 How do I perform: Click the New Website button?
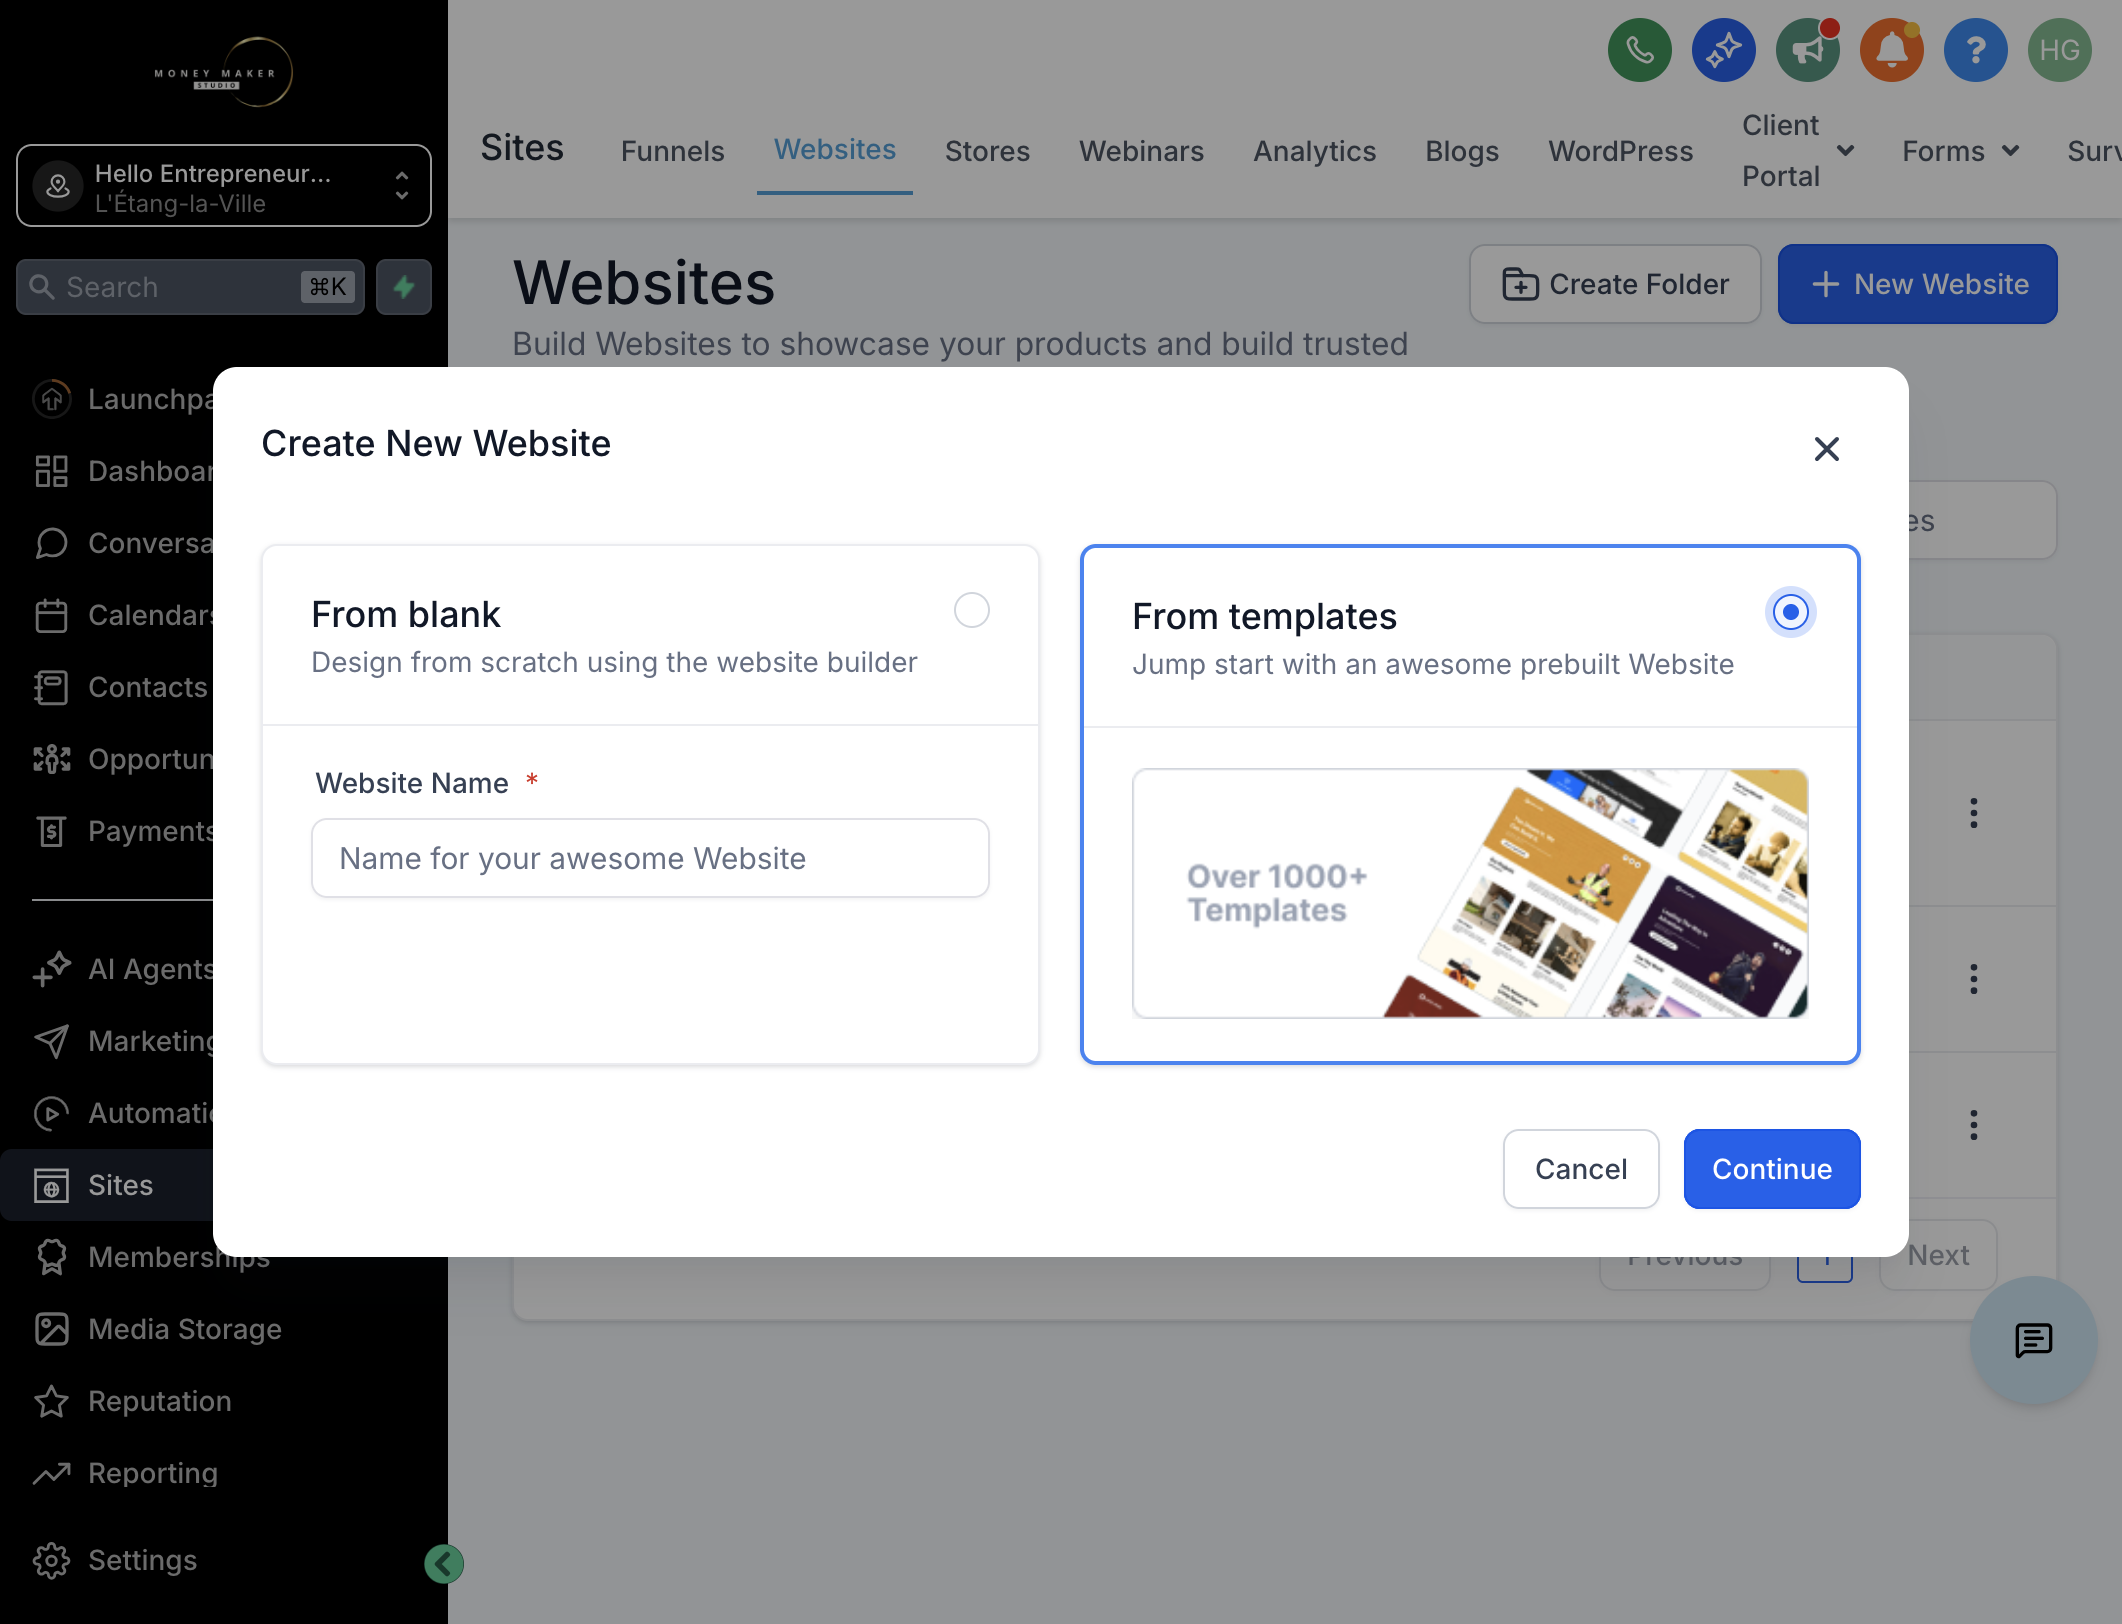click(x=1917, y=284)
